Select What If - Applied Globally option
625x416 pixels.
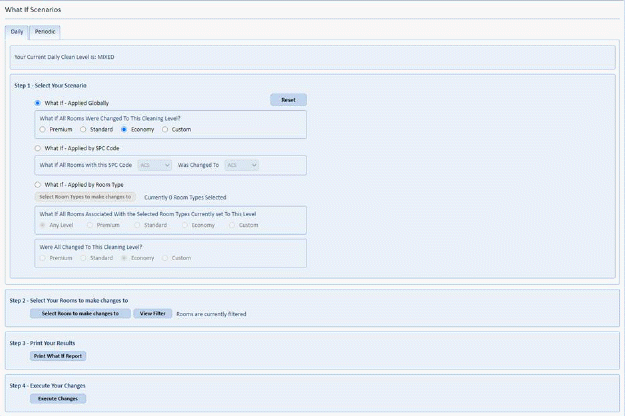pos(38,102)
